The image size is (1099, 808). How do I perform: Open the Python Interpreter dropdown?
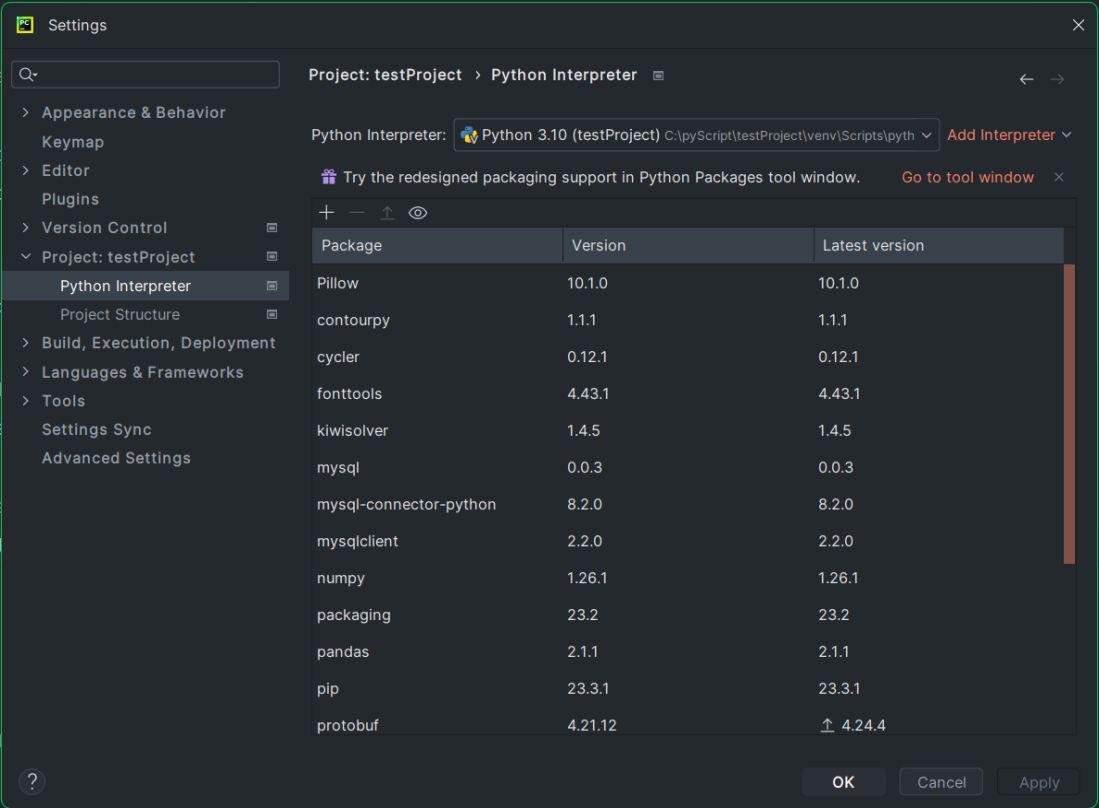pos(696,135)
